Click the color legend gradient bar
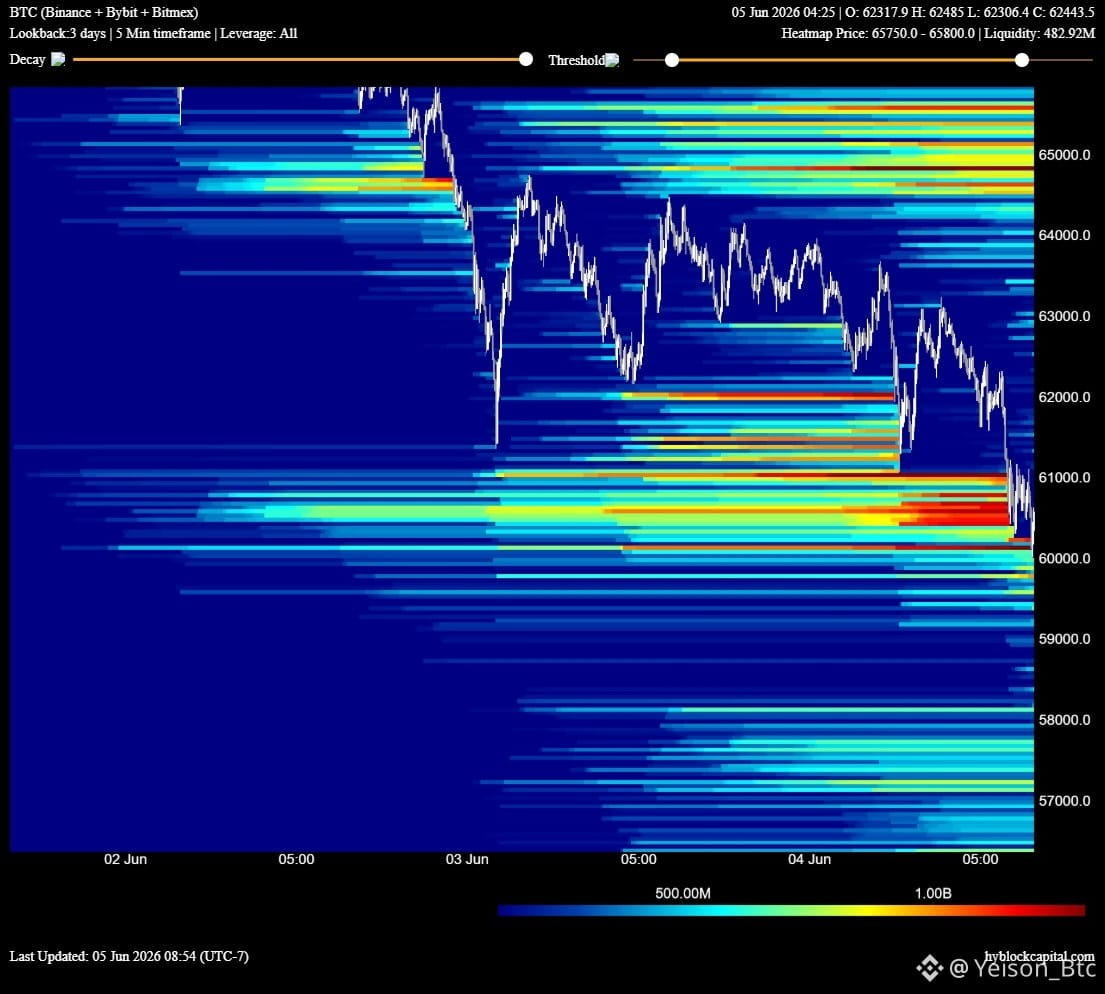The height and width of the screenshot is (994, 1105). [791, 910]
